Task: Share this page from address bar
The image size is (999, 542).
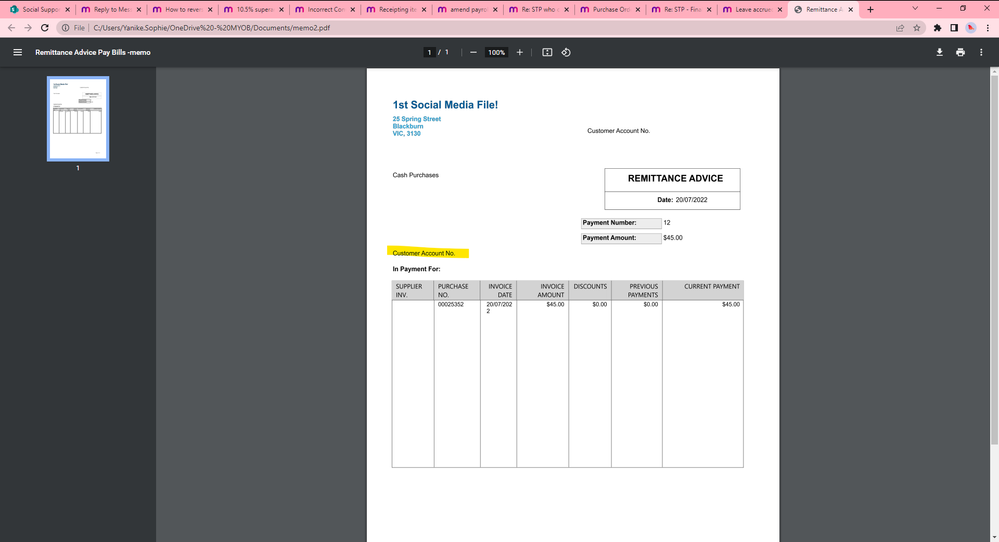Action: 901,28
